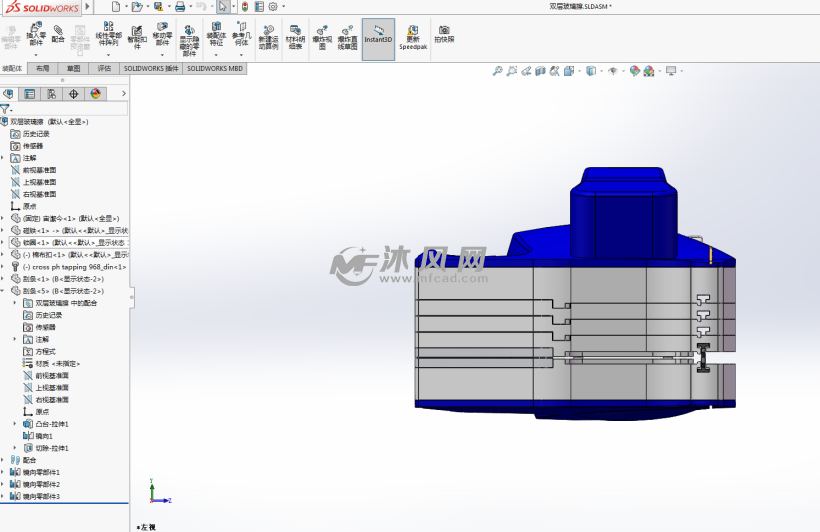820x532 pixels.
Task: Click the New document icon
Action: pos(116,7)
